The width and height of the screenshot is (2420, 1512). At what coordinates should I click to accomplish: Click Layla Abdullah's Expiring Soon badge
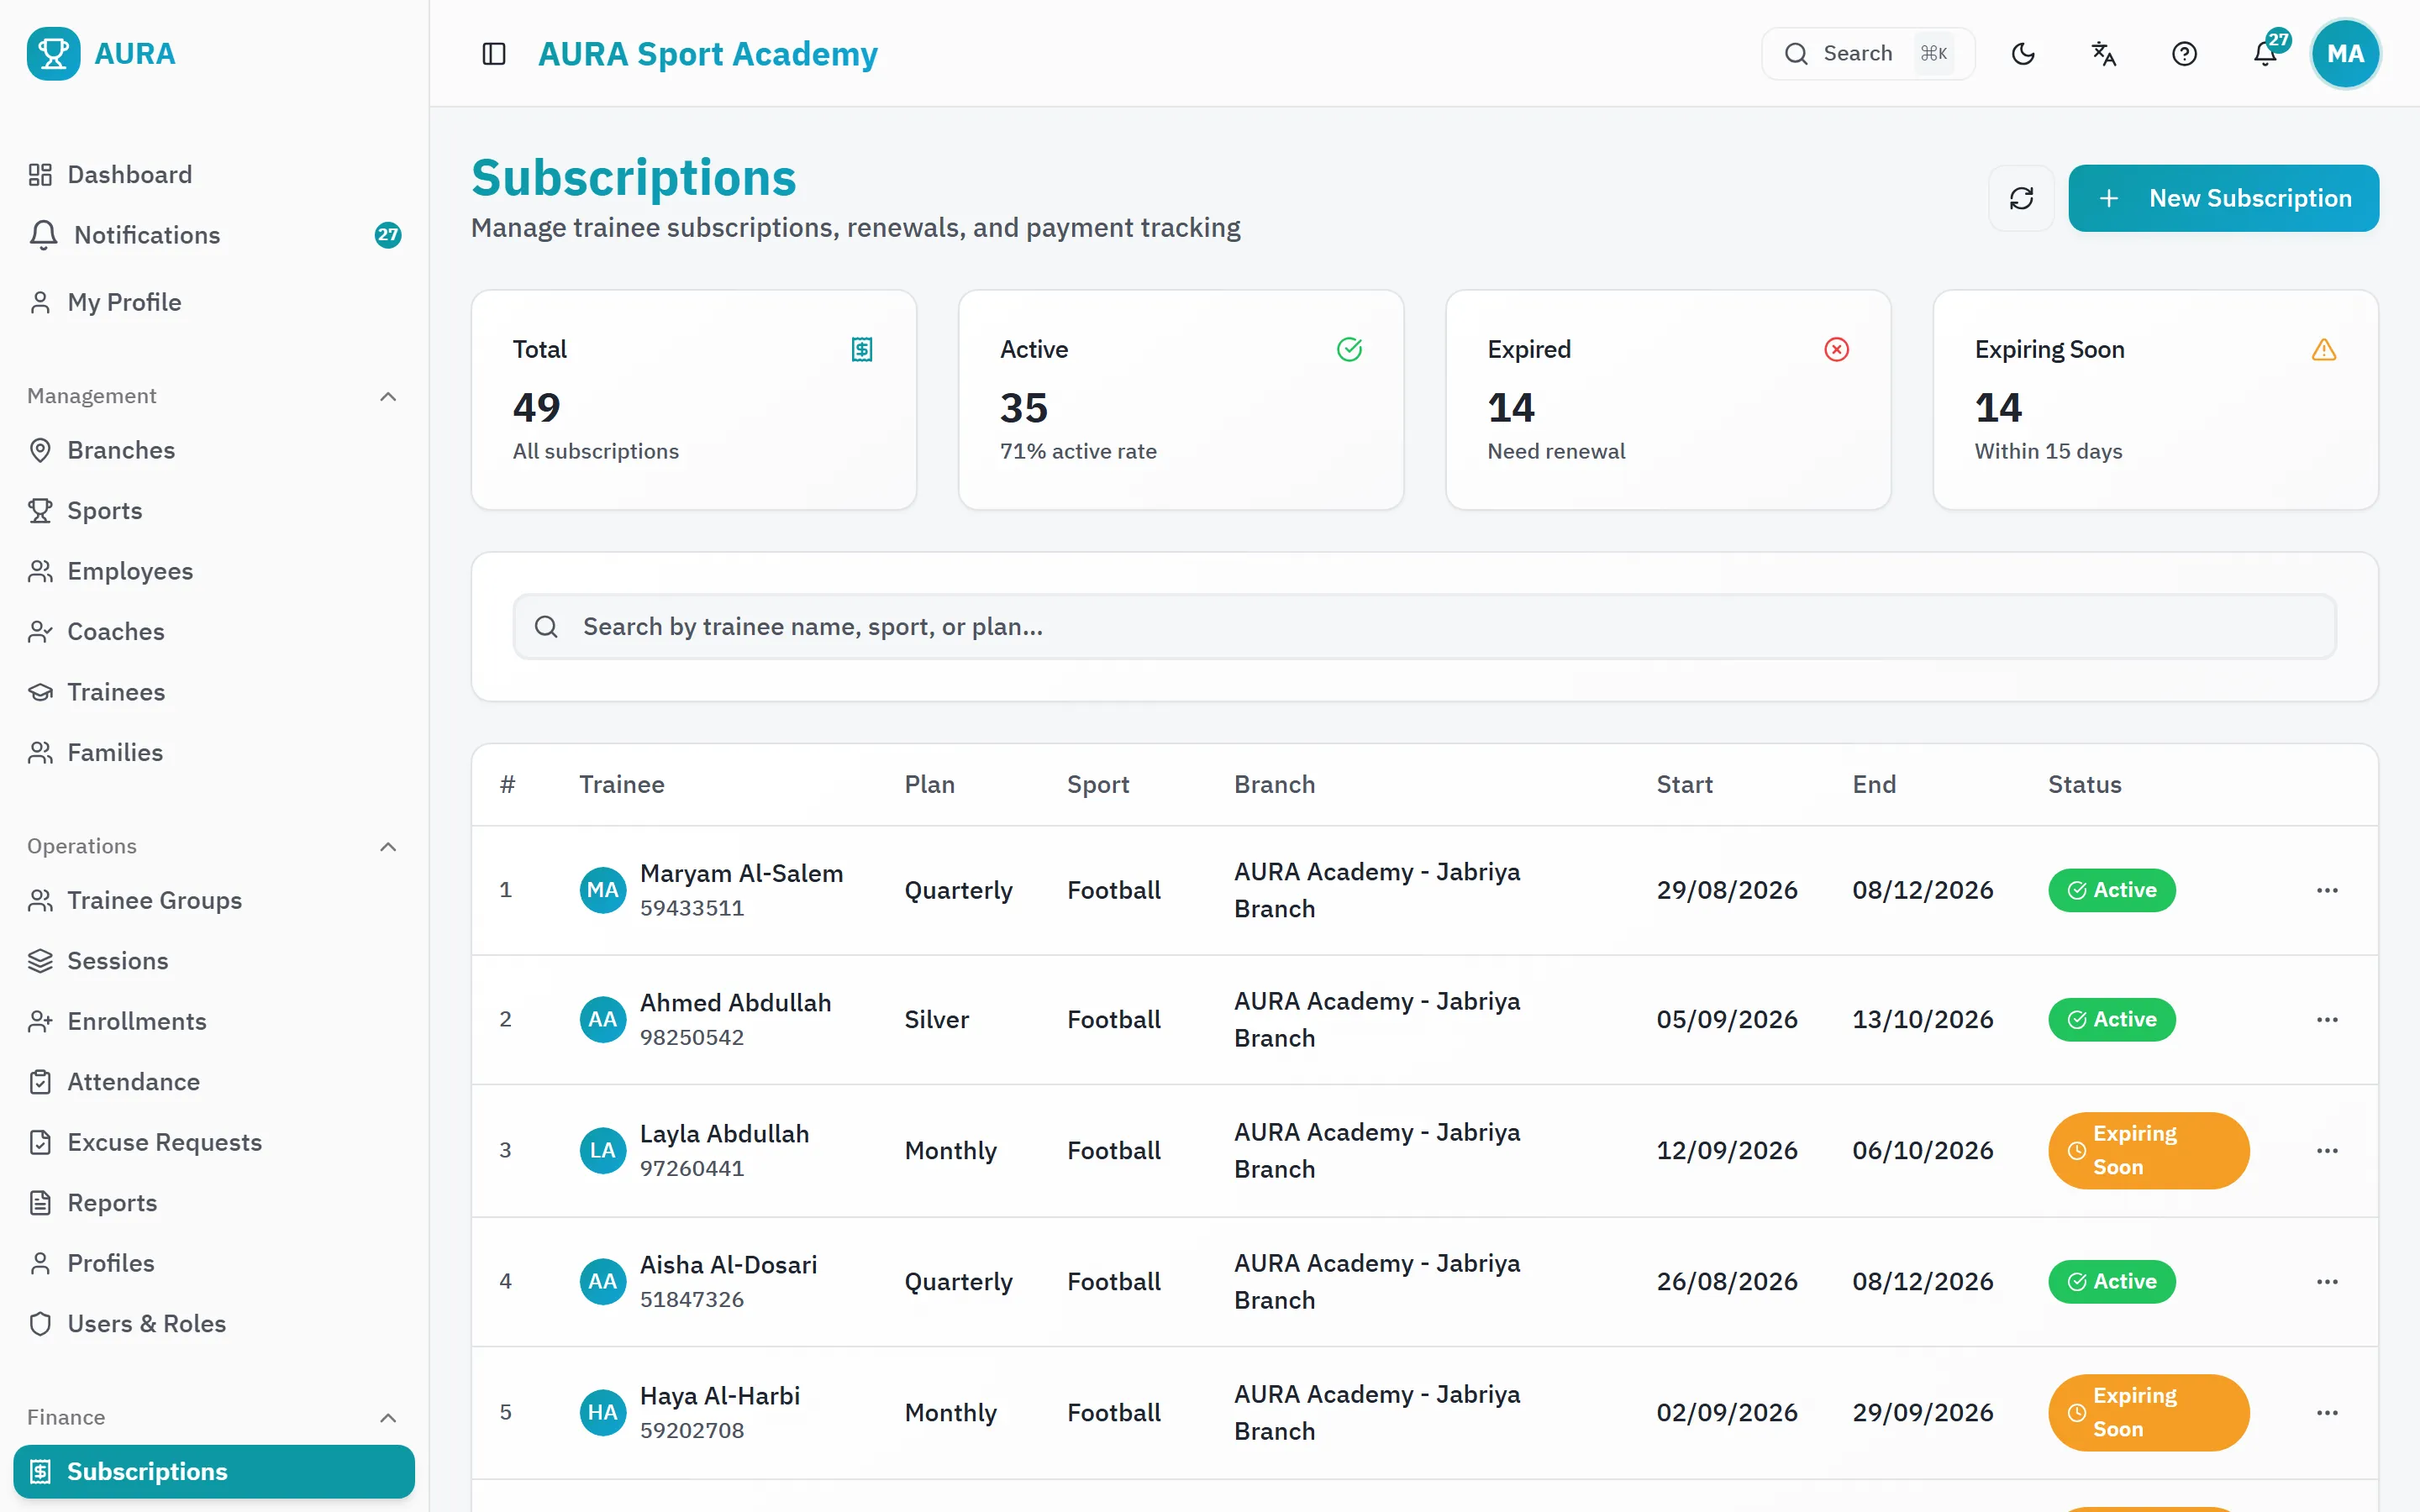pos(2148,1150)
